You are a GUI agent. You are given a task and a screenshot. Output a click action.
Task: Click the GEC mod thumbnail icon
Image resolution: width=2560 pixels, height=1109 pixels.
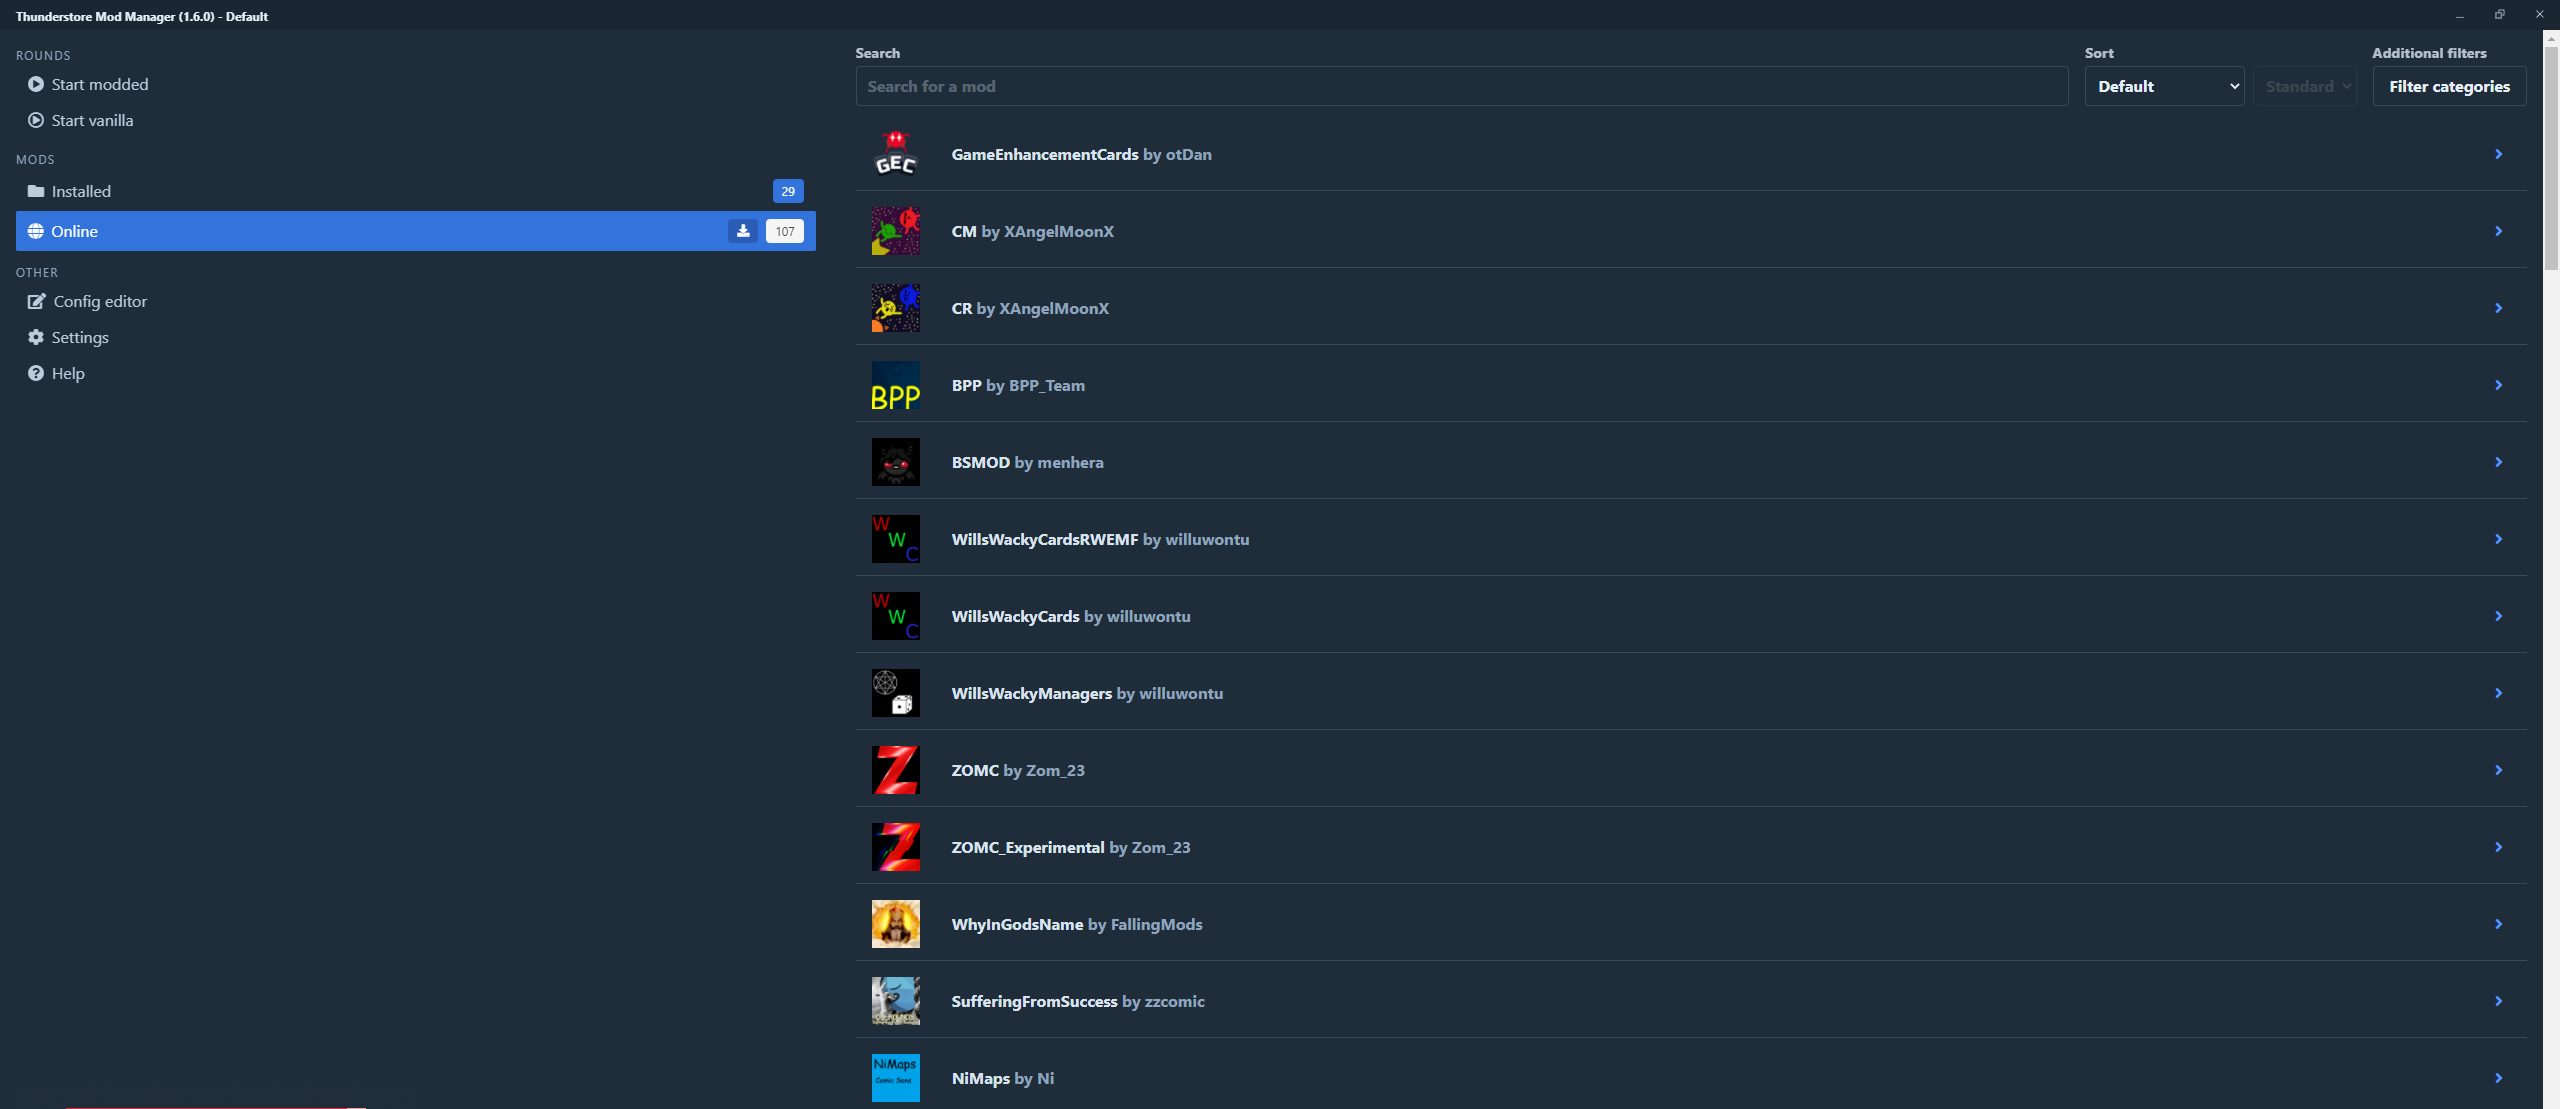(895, 154)
